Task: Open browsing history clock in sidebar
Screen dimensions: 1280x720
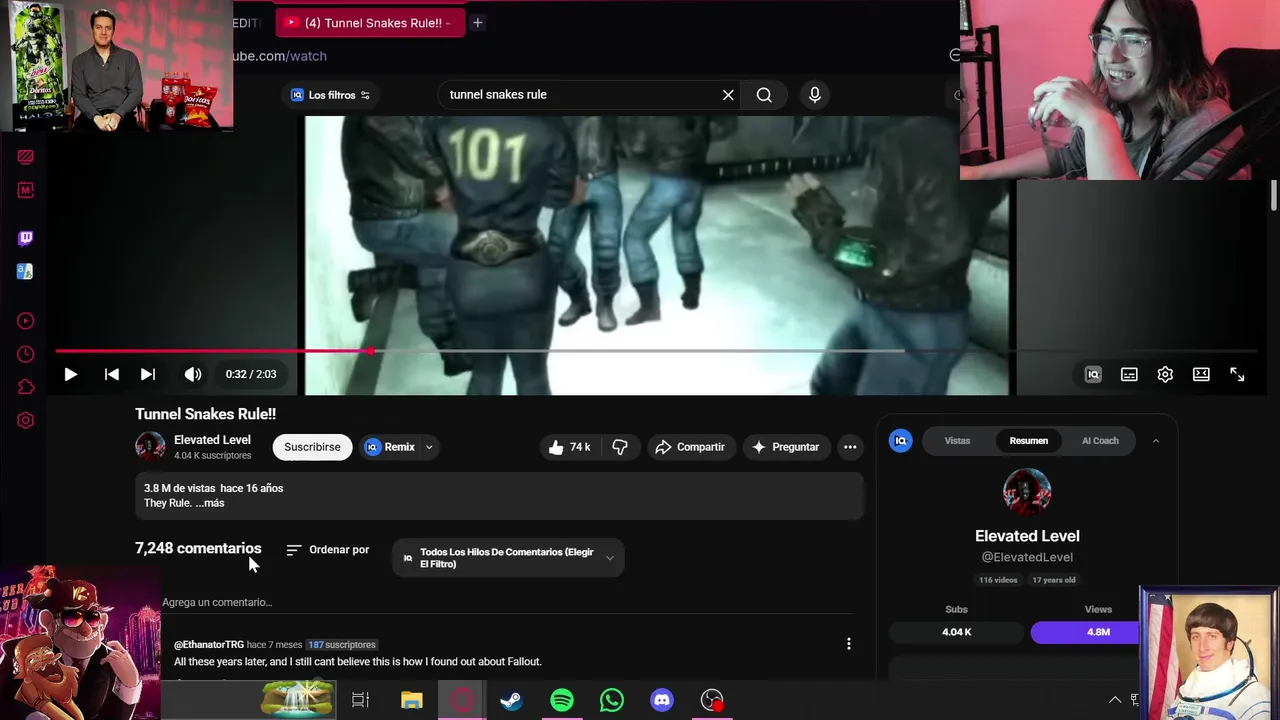Action: pyautogui.click(x=25, y=354)
